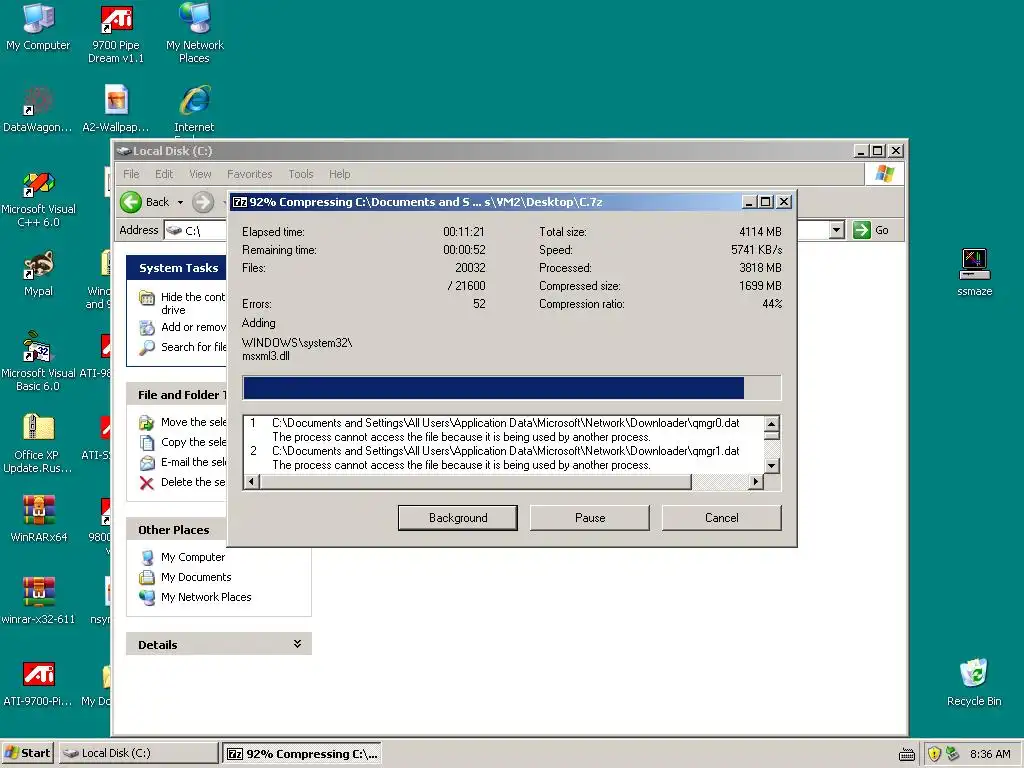Click the 5741 KB/s speed value
Screen dimensions: 1024x768
pyautogui.click(x=756, y=249)
